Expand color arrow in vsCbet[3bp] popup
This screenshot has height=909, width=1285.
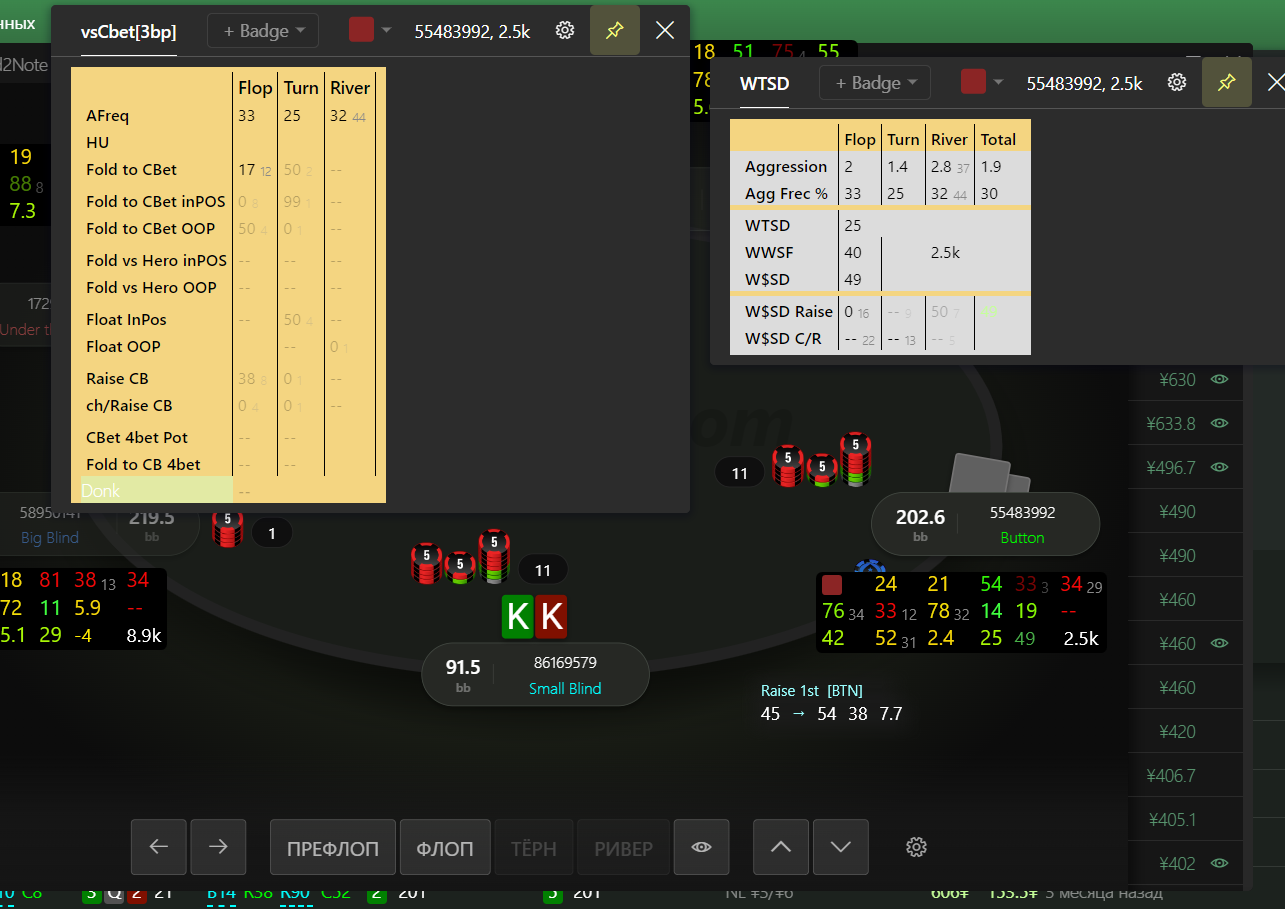pyautogui.click(x=387, y=31)
